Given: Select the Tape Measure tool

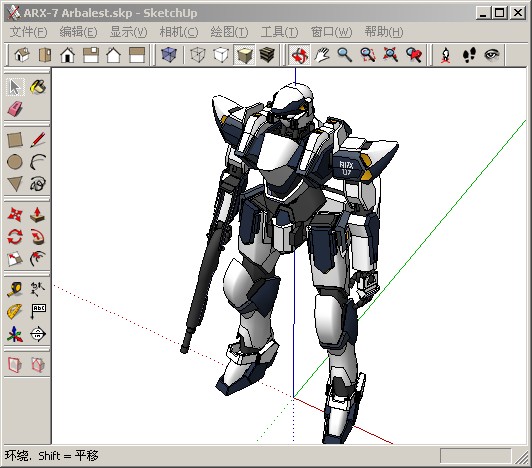Looking at the screenshot, I should 15,289.
